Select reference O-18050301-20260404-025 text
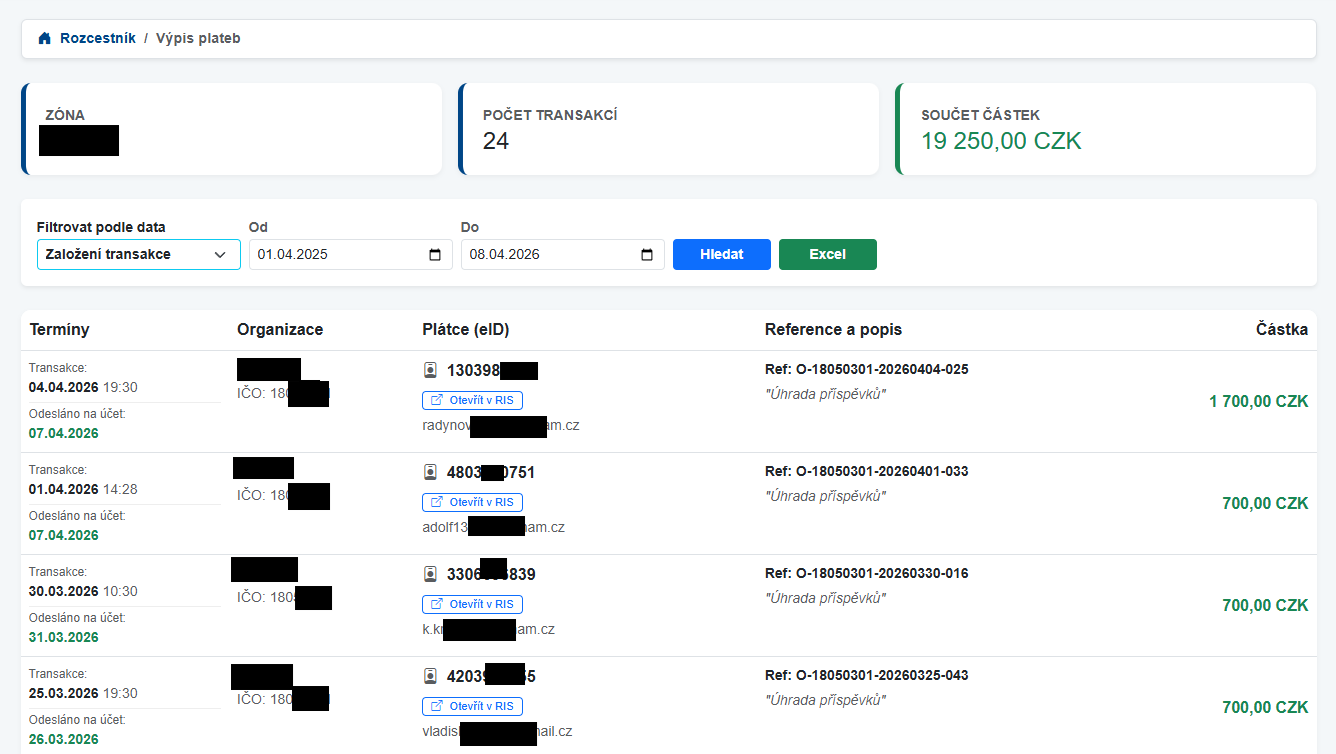This screenshot has height=754, width=1336. [880, 370]
